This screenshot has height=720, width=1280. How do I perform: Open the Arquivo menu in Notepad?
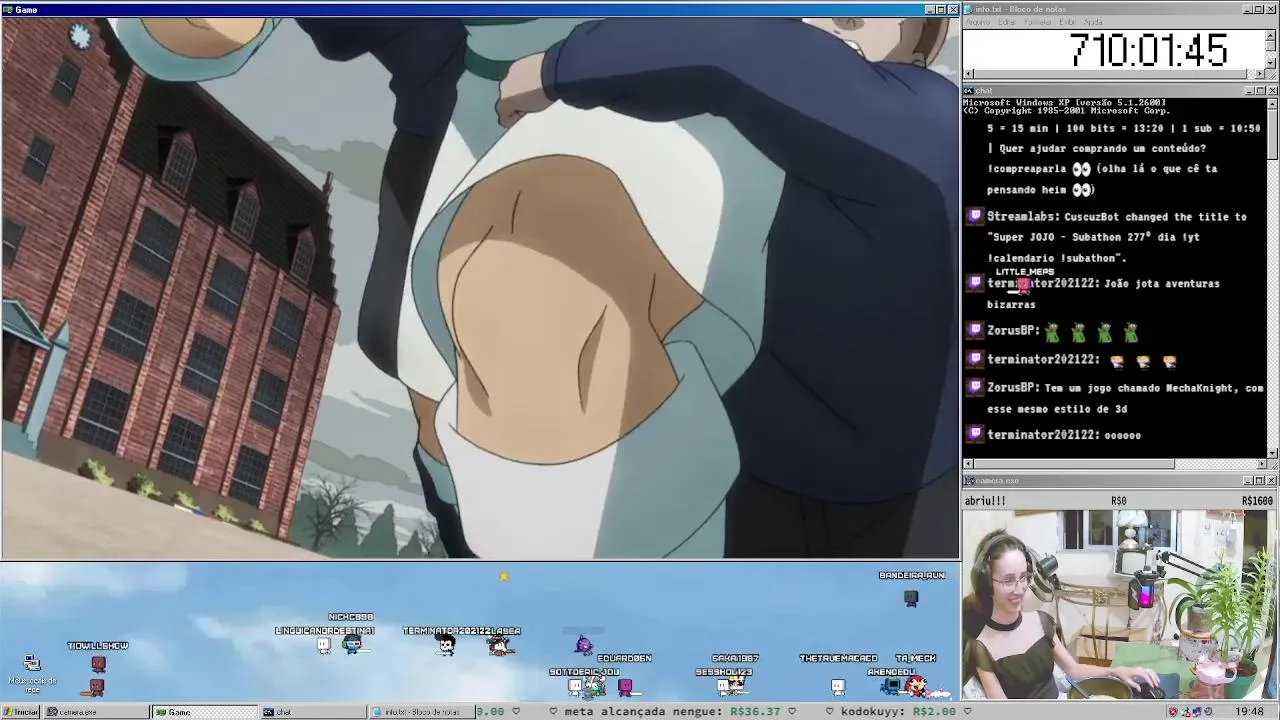[x=977, y=22]
